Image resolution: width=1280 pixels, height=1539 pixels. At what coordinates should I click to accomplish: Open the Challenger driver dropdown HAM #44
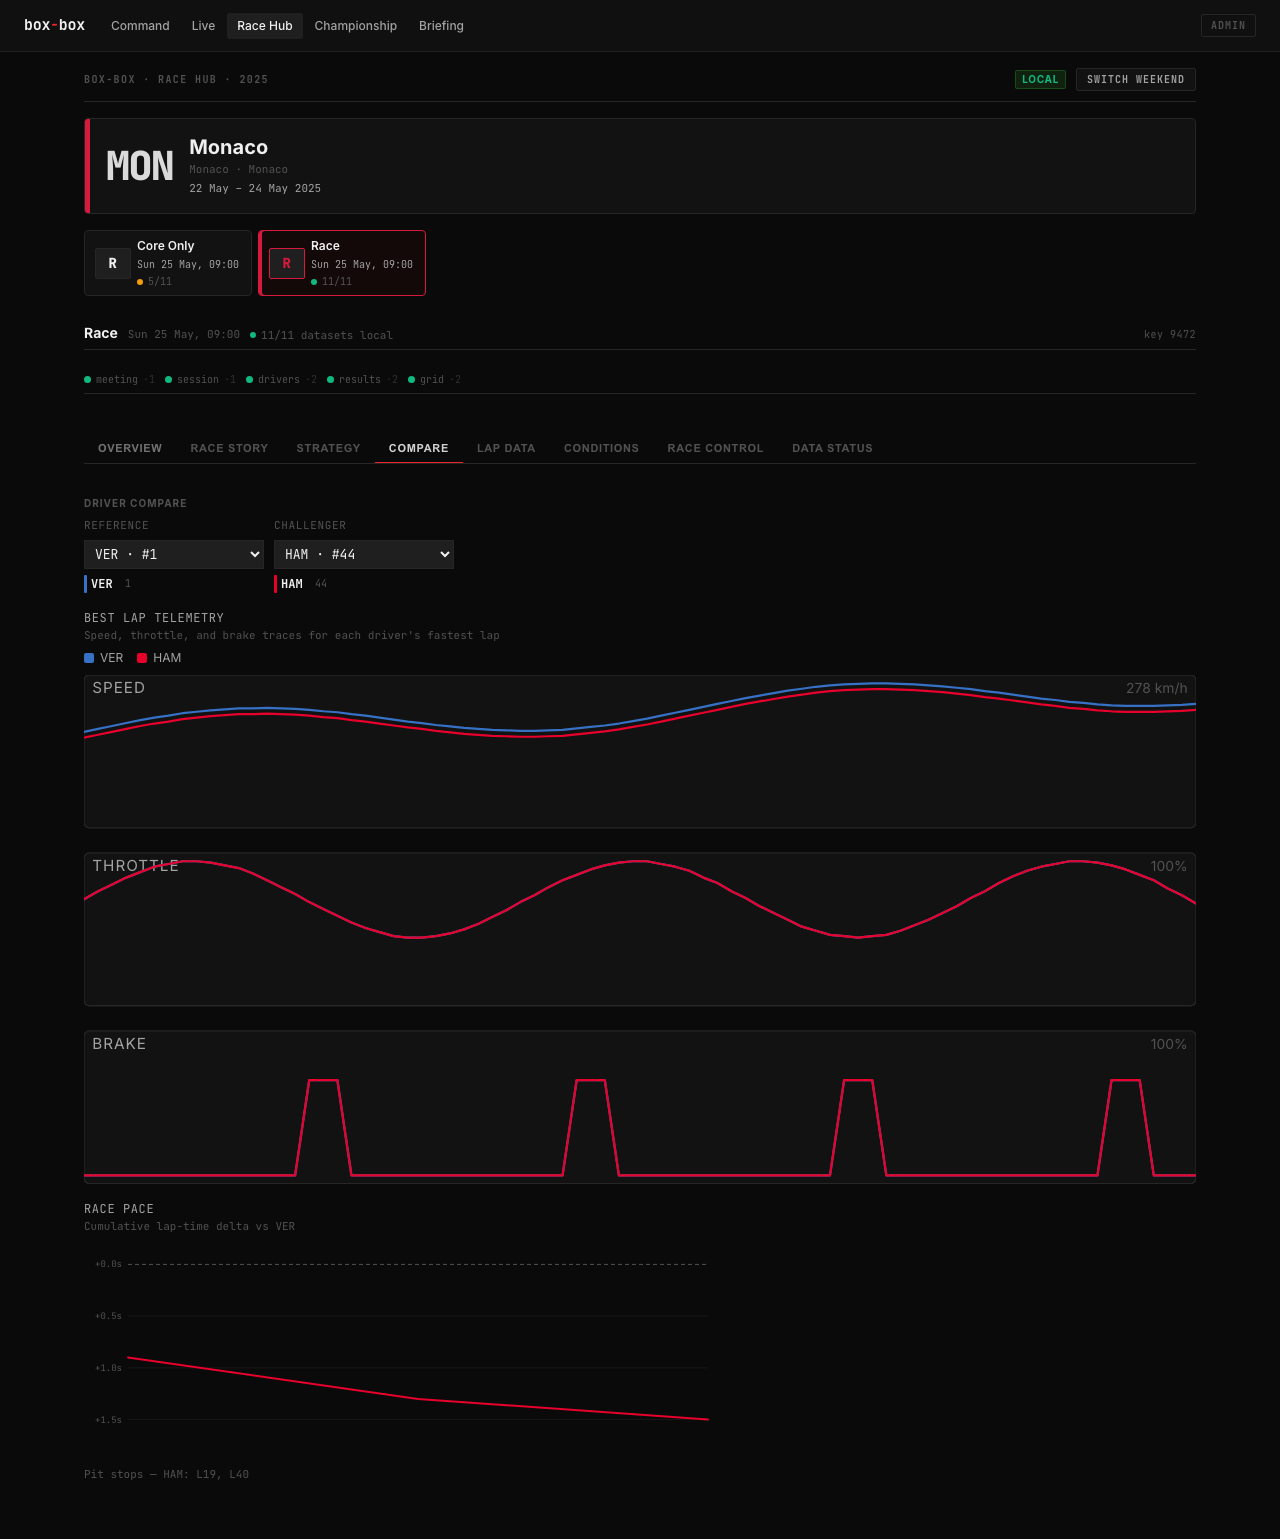click(x=364, y=554)
